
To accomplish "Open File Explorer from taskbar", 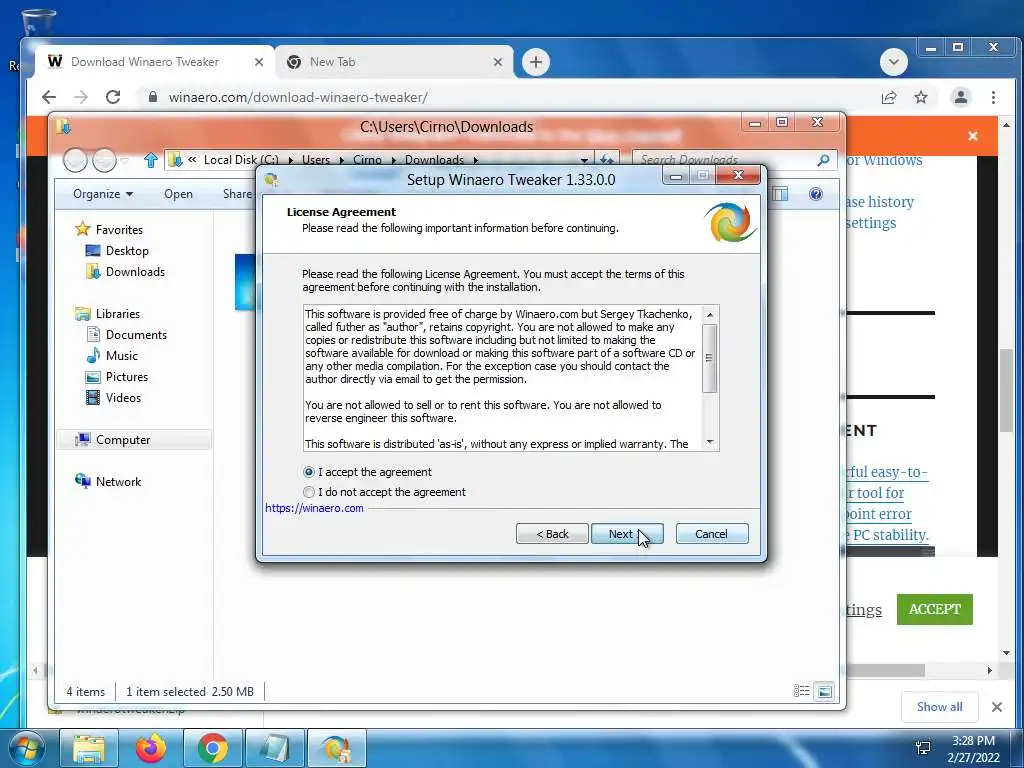I will tap(89, 748).
